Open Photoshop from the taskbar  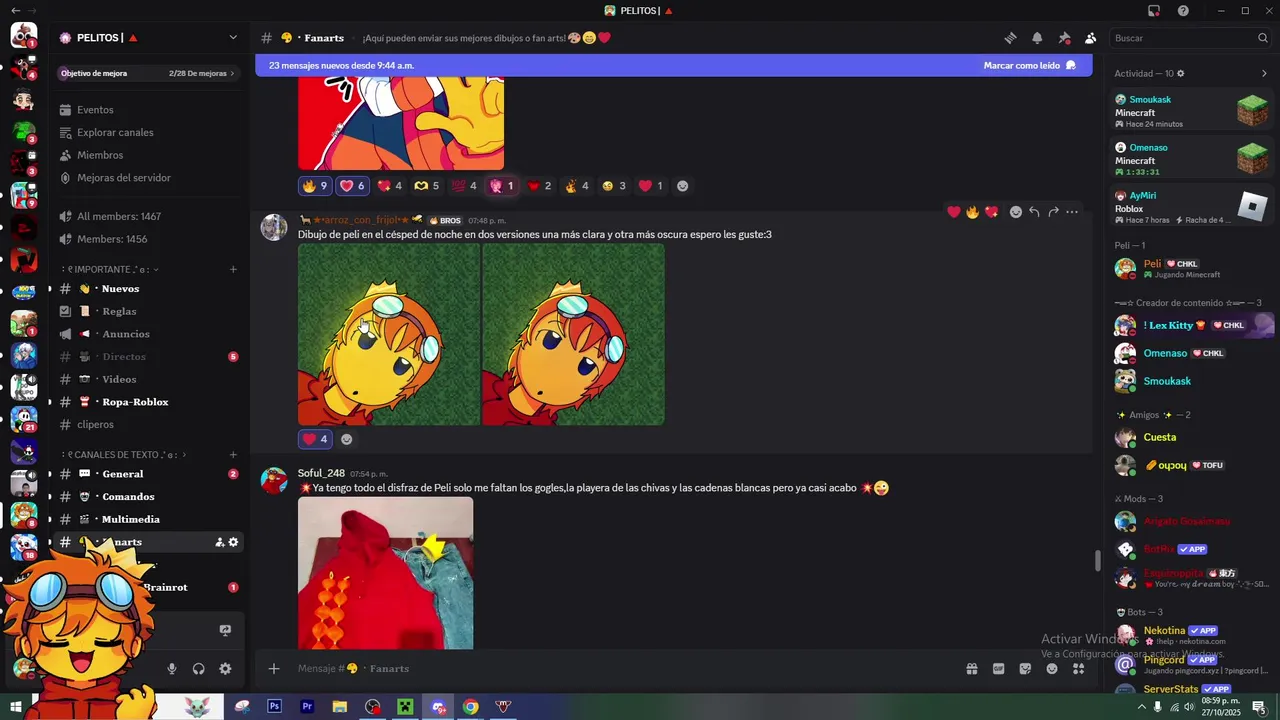[x=274, y=707]
